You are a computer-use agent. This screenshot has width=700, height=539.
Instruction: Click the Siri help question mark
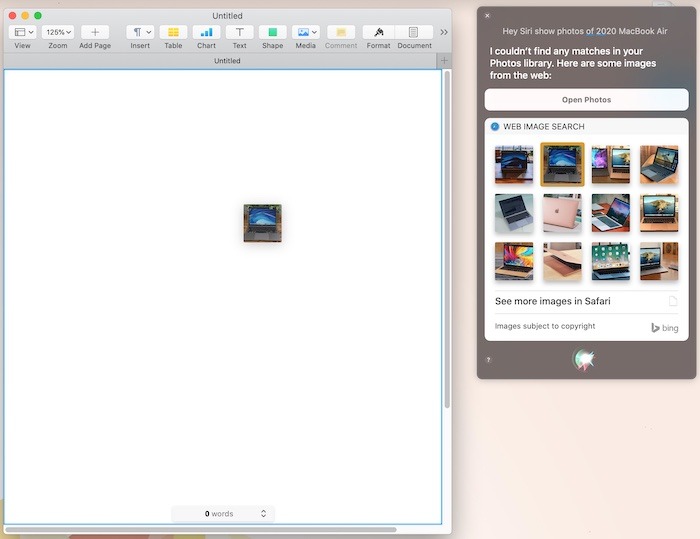click(x=488, y=359)
